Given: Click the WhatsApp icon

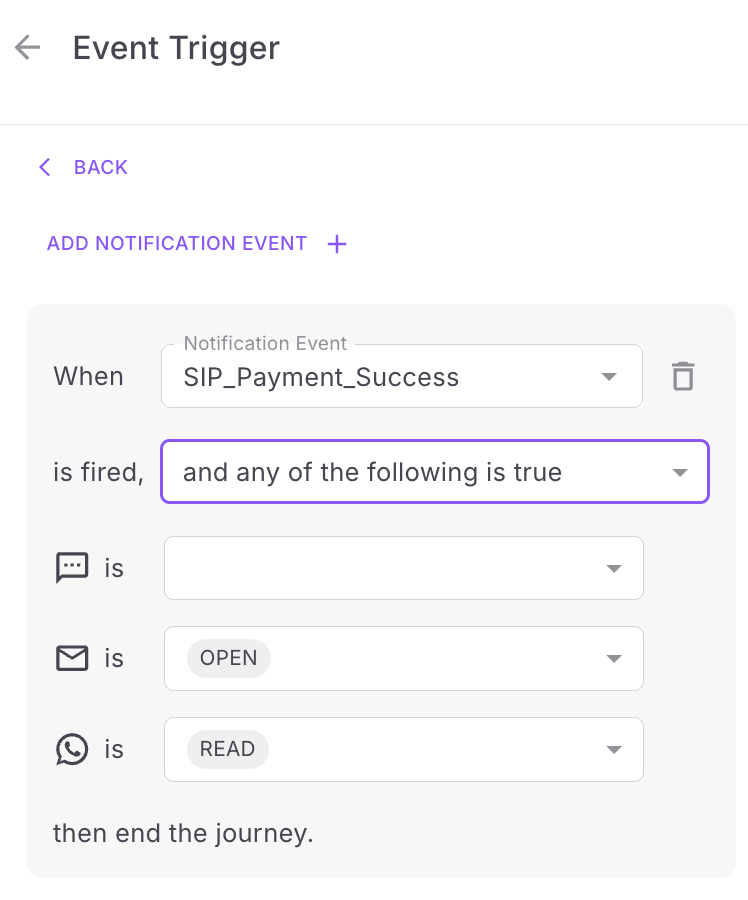Looking at the screenshot, I should click(x=72, y=749).
